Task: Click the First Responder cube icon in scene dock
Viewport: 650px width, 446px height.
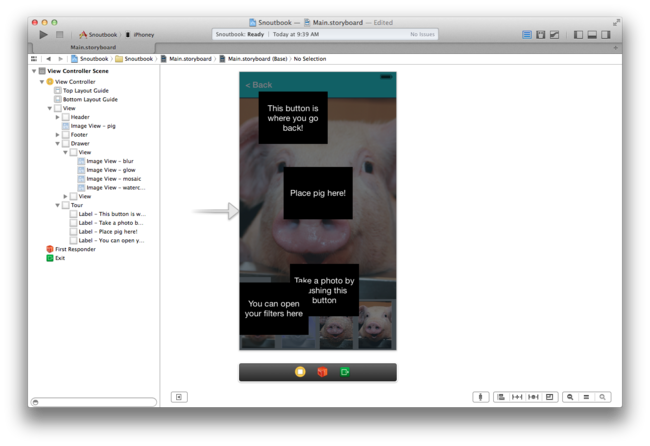Action: point(322,372)
